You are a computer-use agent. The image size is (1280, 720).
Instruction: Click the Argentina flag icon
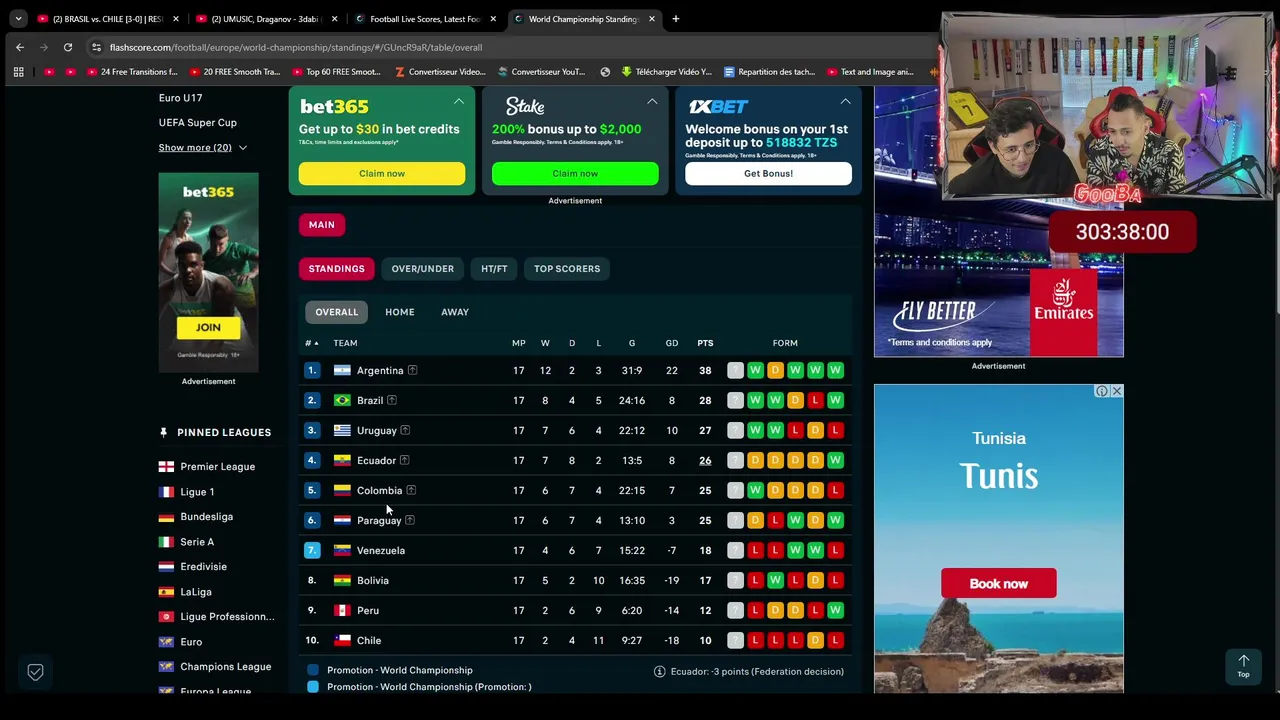342,371
